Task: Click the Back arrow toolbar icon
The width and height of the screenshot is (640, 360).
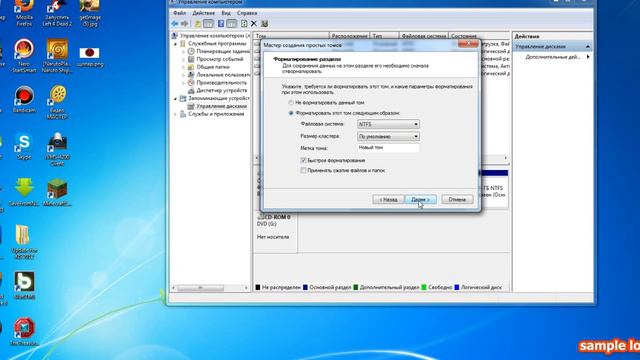Action: 175,24
